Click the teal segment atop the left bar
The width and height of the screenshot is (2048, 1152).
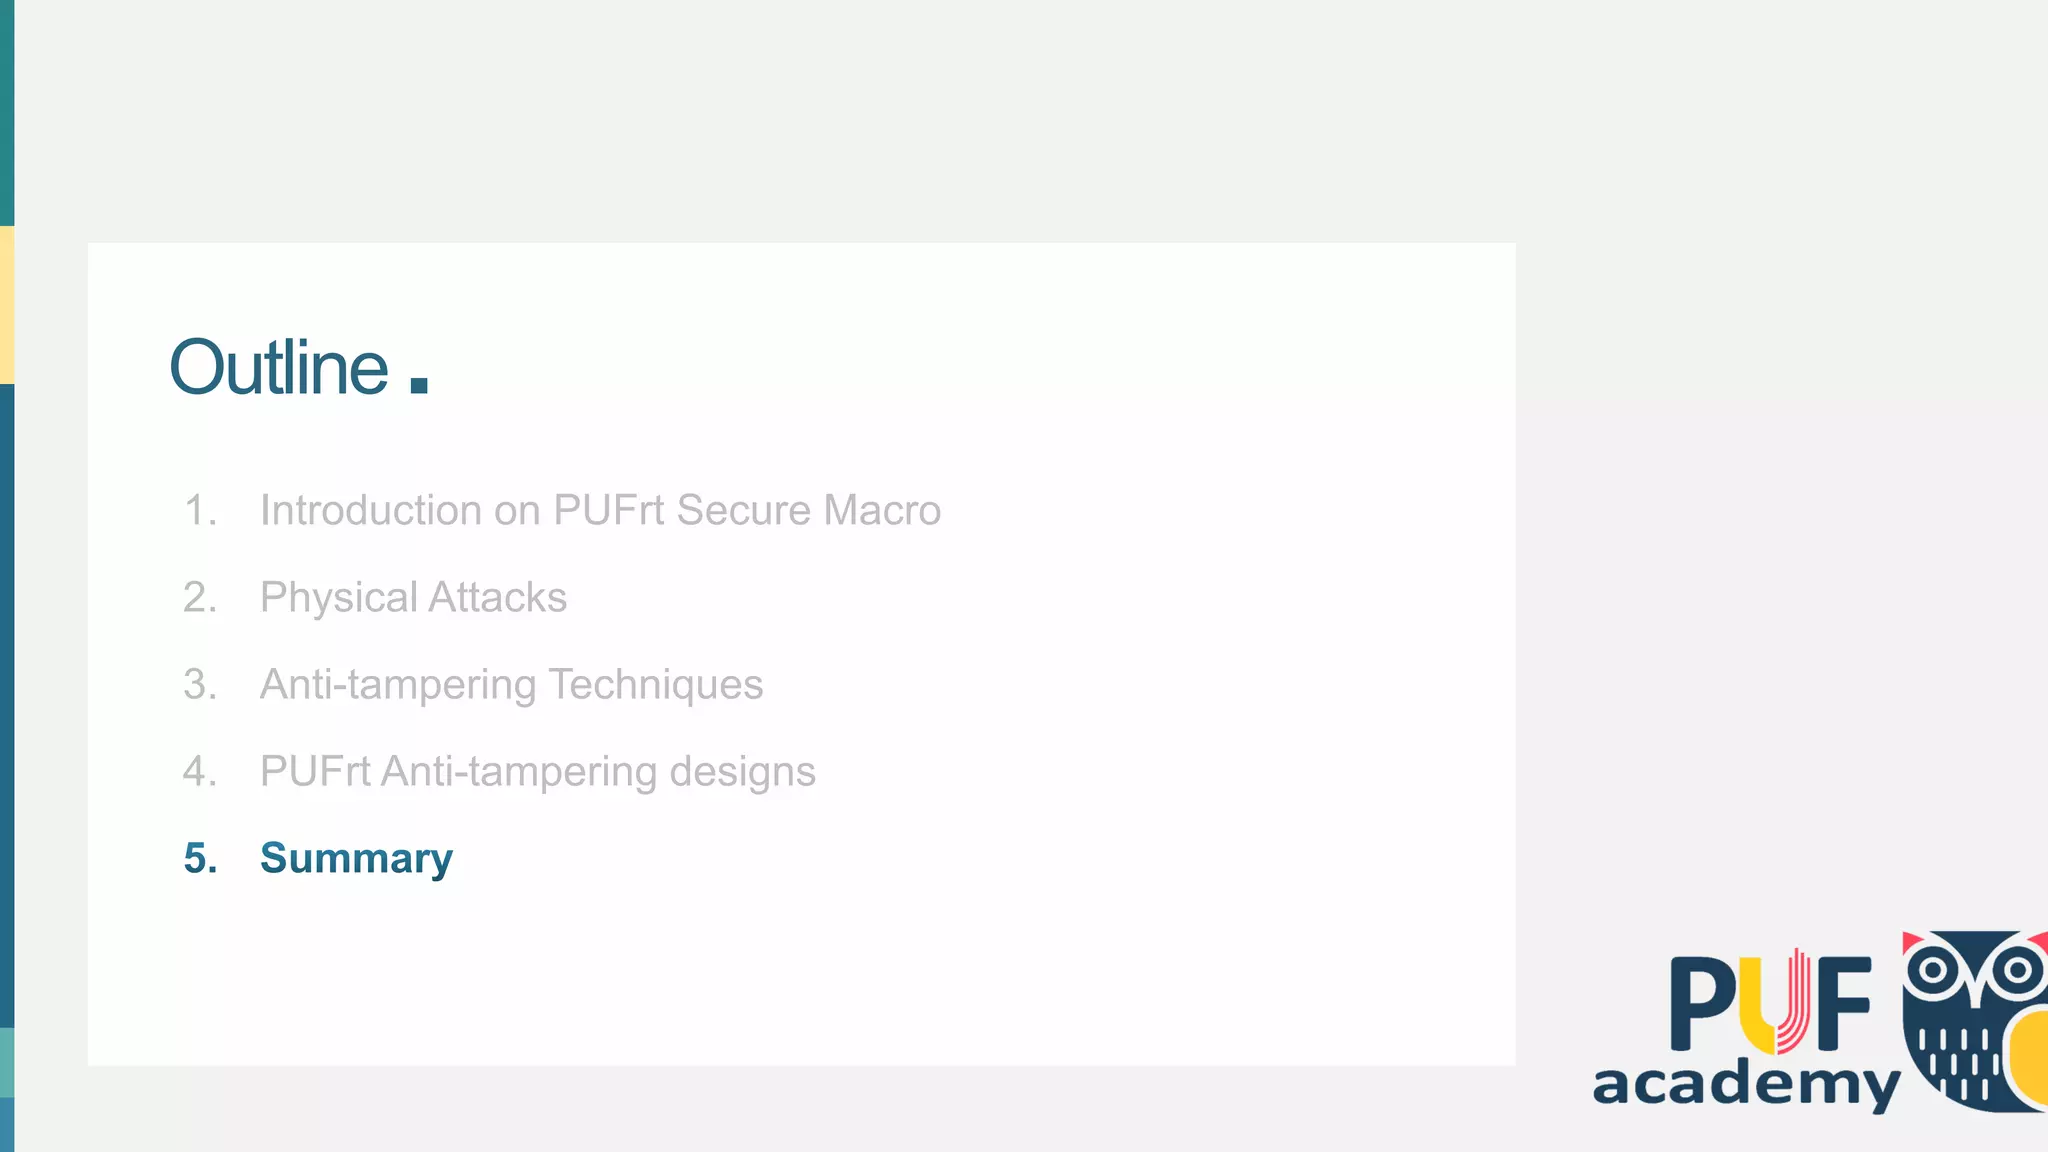coord(7,112)
